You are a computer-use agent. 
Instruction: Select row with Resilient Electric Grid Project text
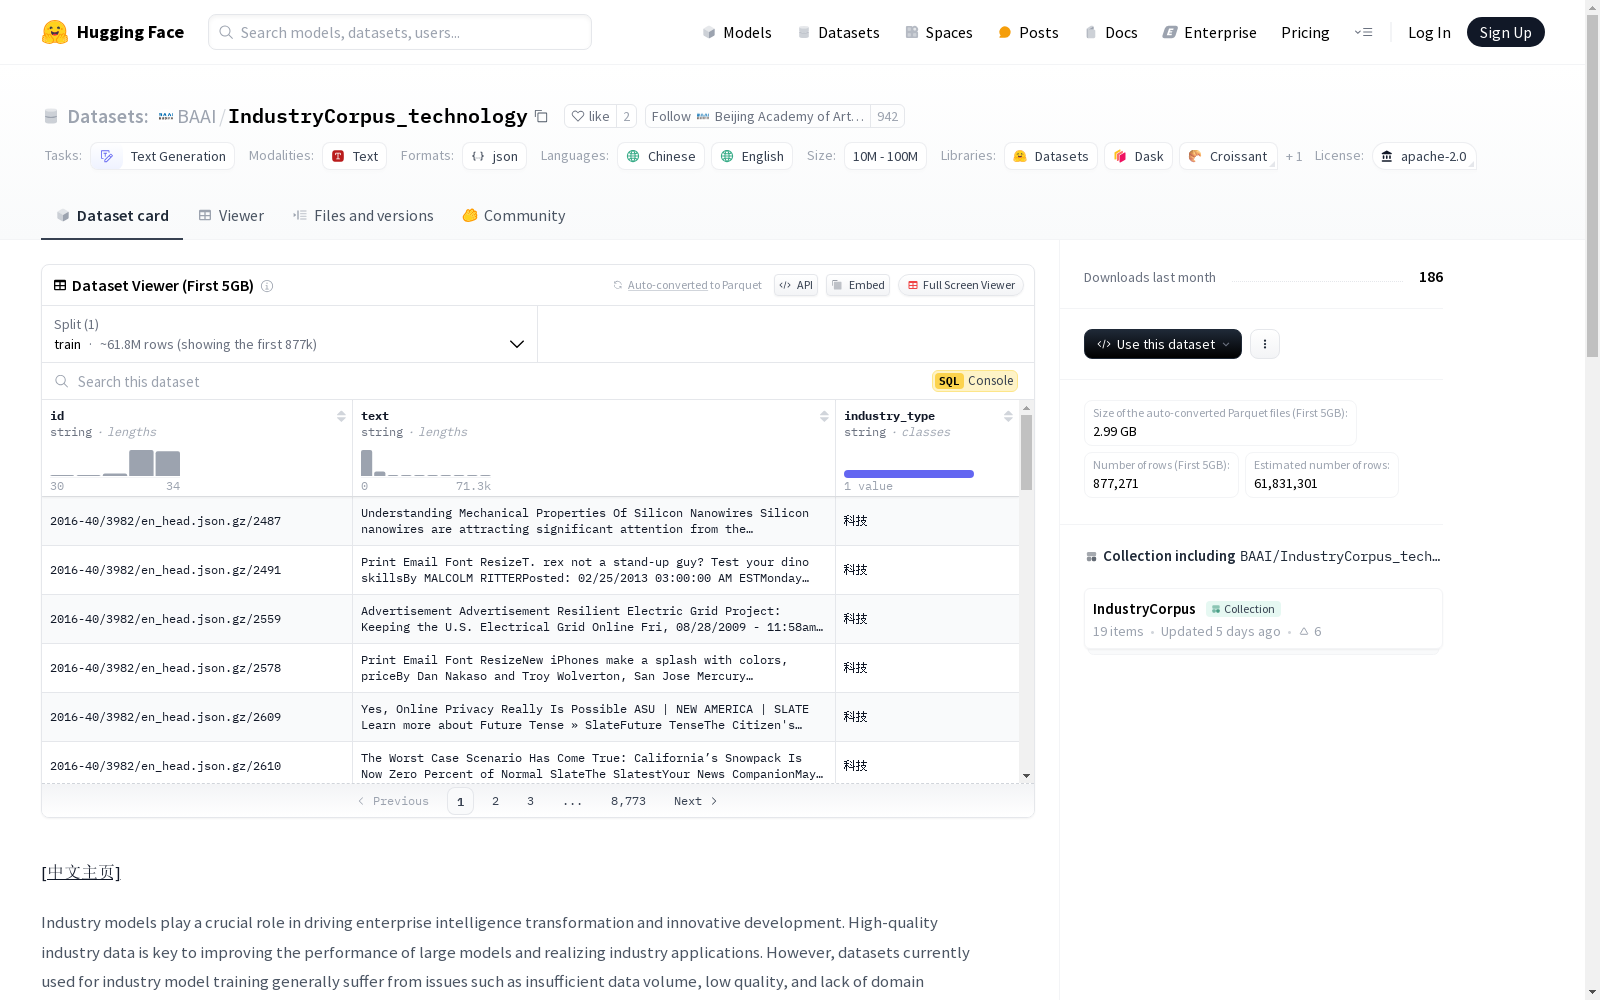530,619
